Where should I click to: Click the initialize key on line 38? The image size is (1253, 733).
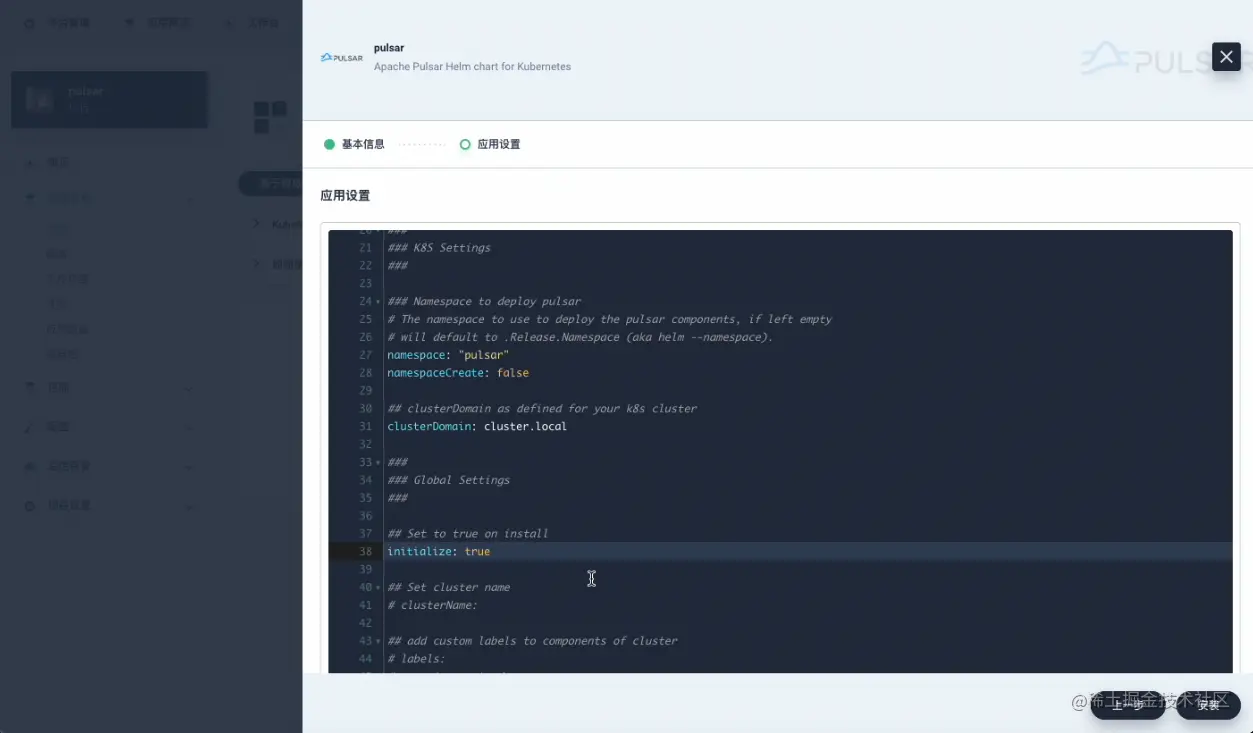coord(419,552)
